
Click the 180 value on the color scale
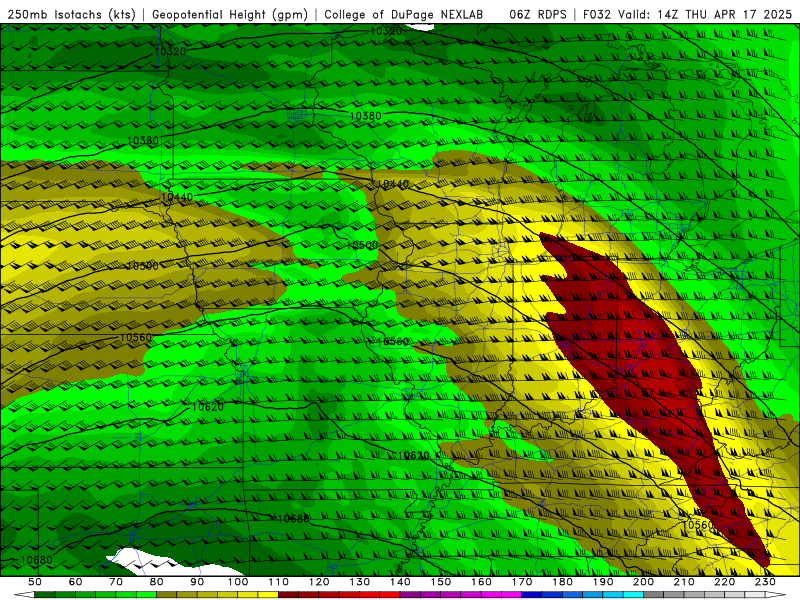(563, 582)
